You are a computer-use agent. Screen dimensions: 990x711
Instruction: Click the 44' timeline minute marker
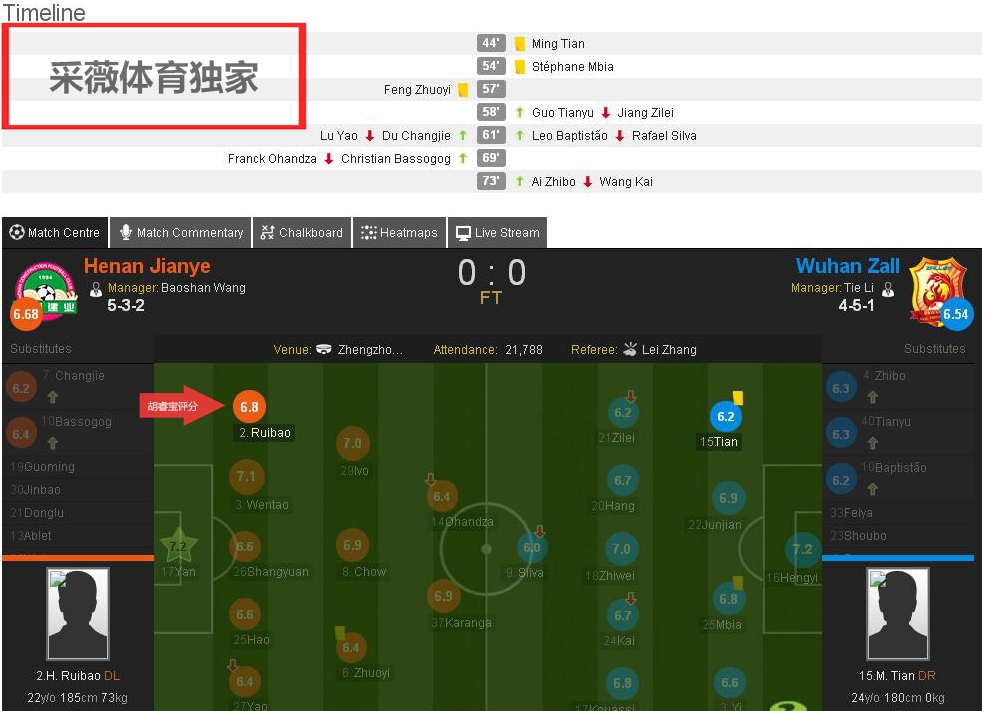491,43
